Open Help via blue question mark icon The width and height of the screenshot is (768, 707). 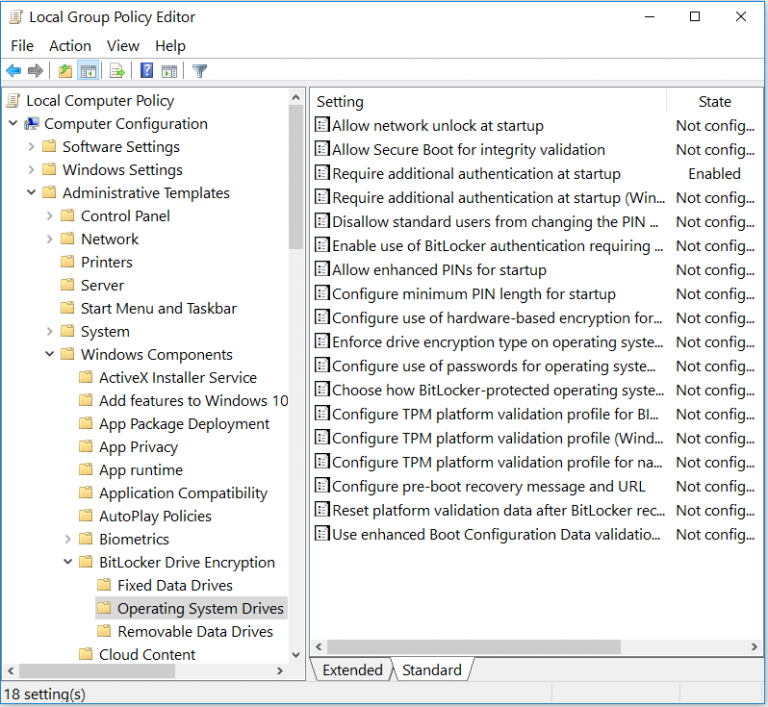[146, 71]
